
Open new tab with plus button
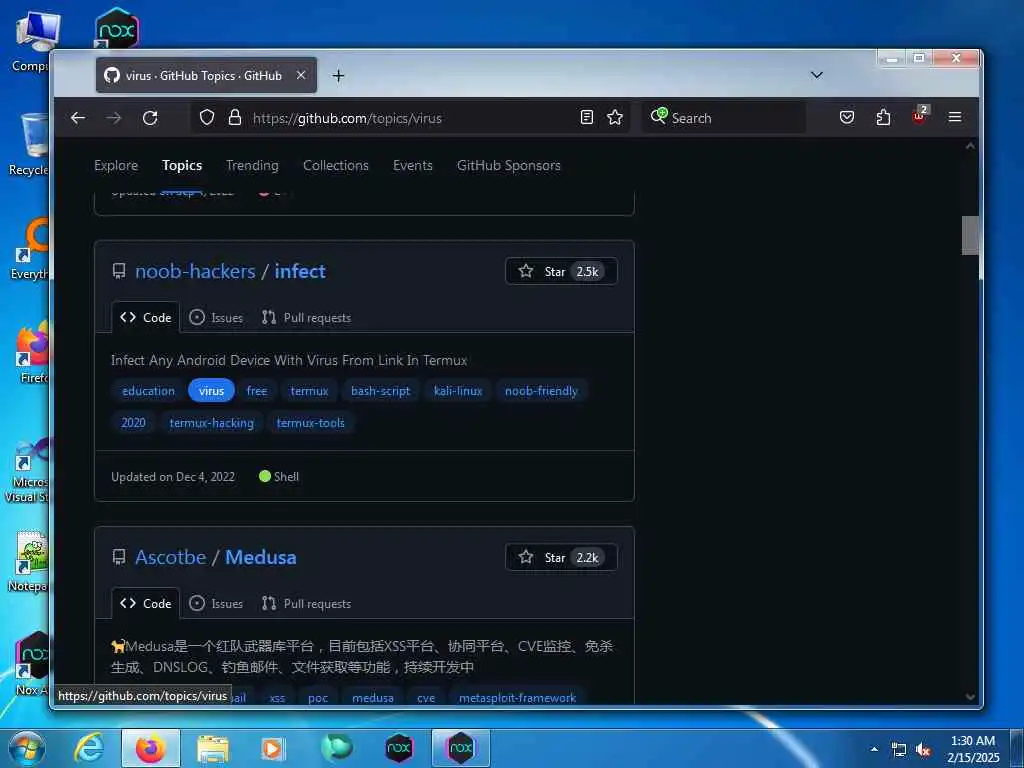coord(338,76)
